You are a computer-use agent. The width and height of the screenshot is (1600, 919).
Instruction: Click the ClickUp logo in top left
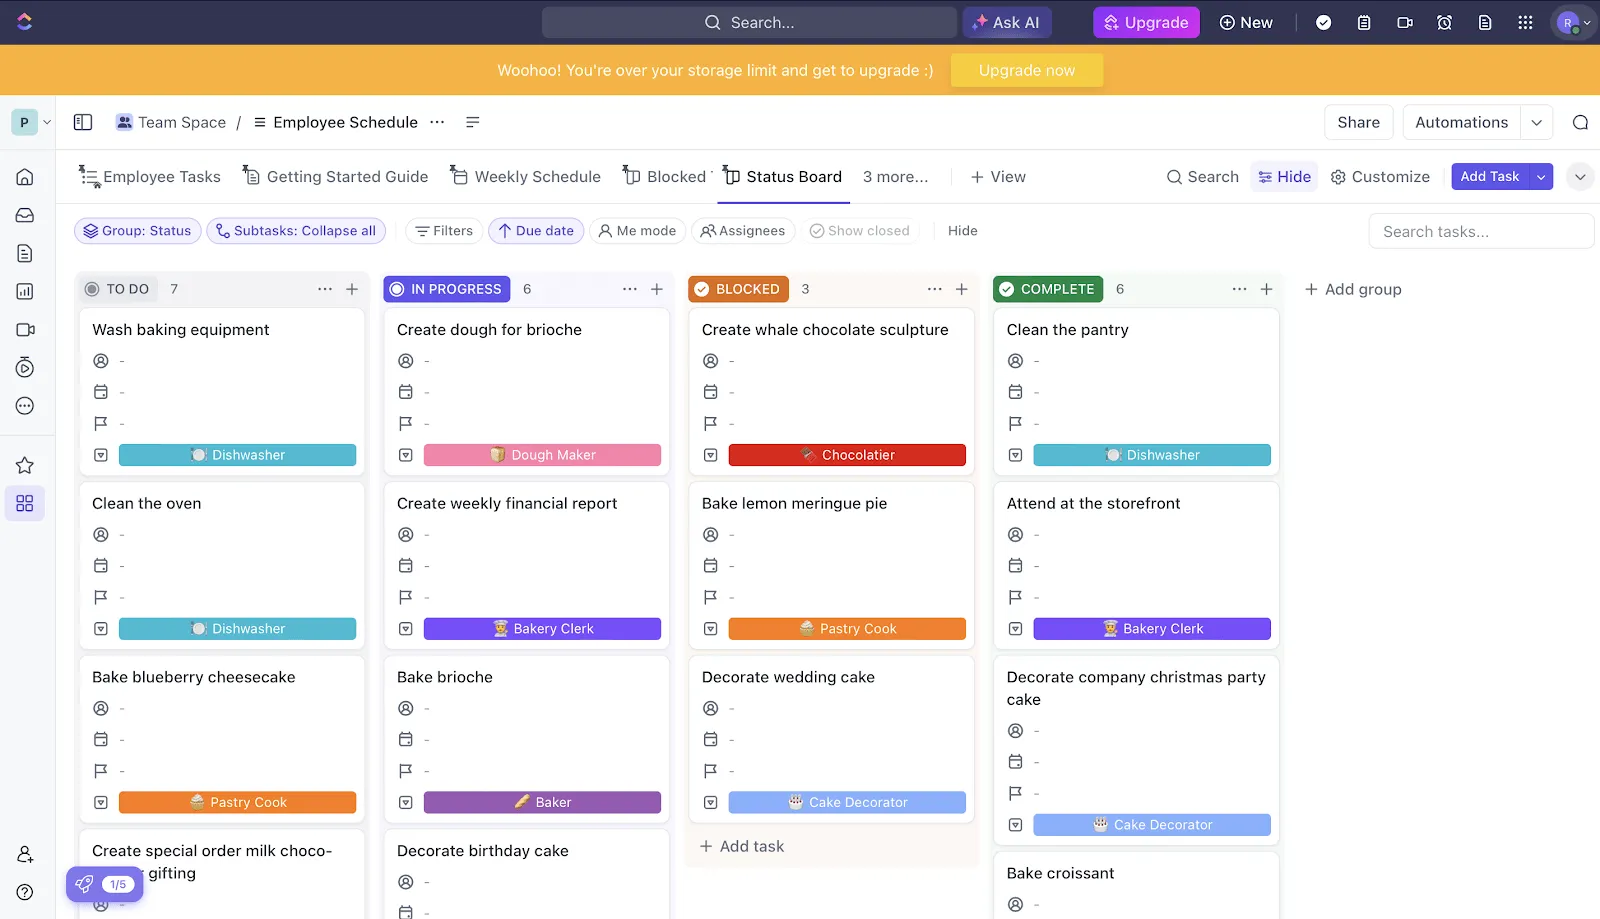pos(25,22)
